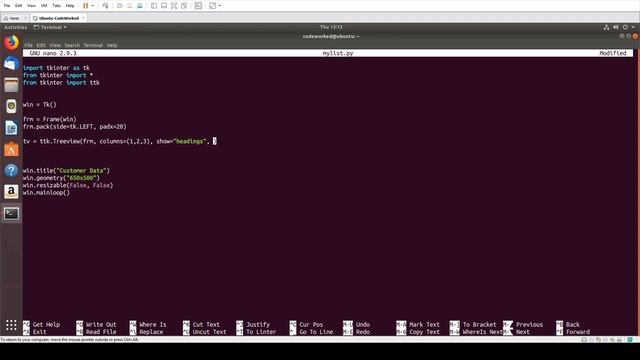
Task: Launch Rhythmbox music player from dock
Action: click(11, 106)
